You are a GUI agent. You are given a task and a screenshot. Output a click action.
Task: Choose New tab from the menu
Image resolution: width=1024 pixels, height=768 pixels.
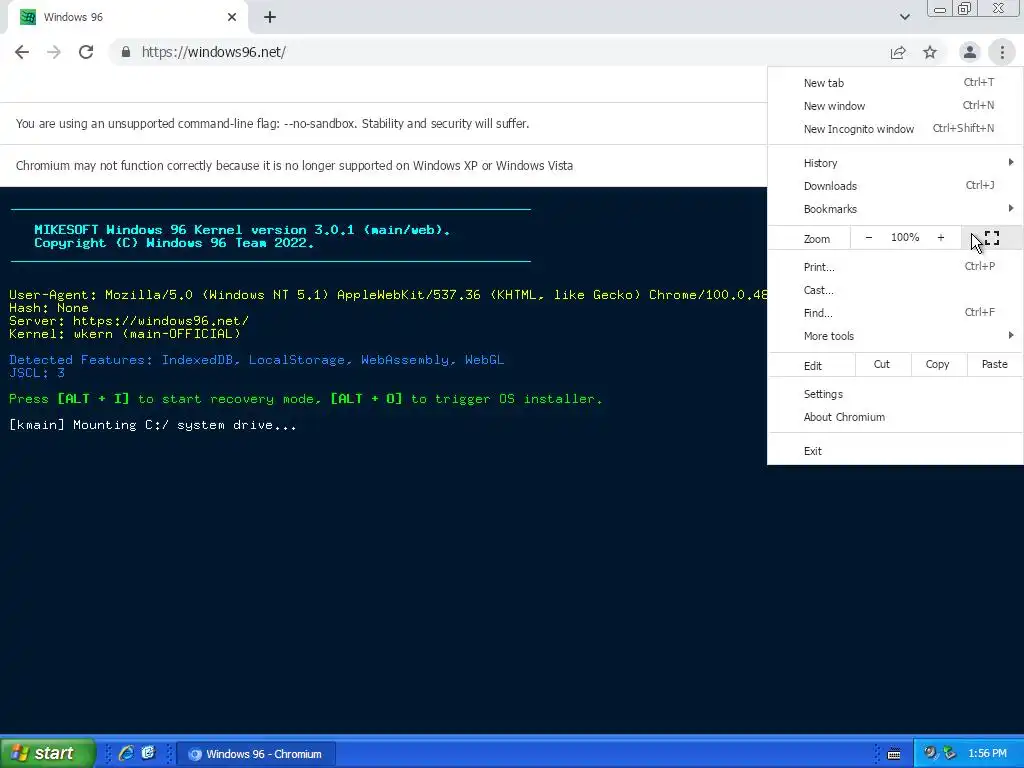[895, 83]
